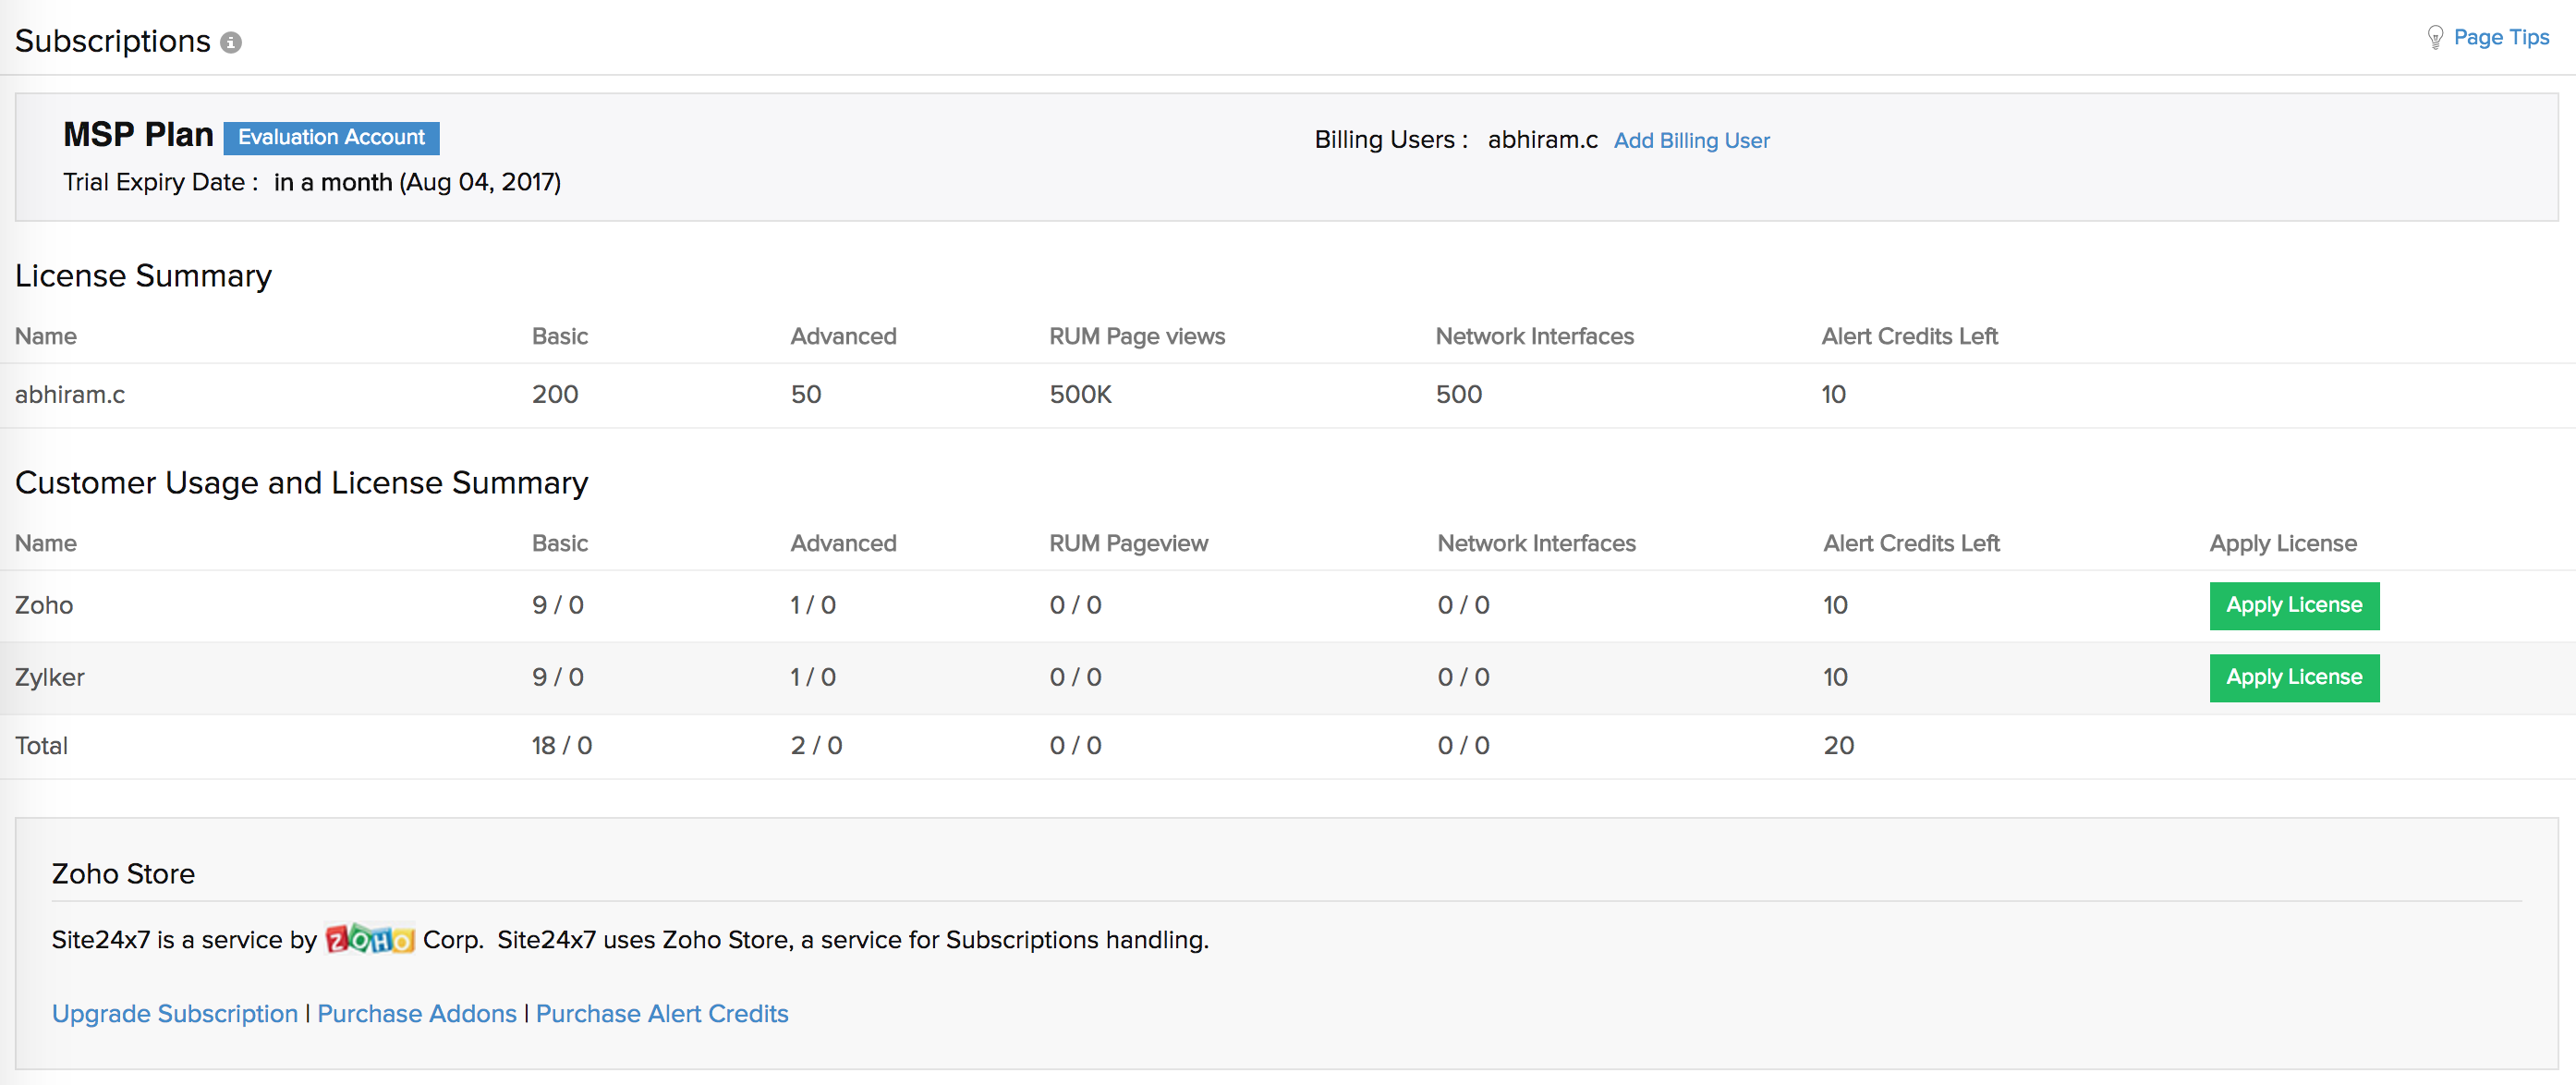Click the 500K RUM Page views value
This screenshot has height=1085, width=2576.
(x=1080, y=394)
